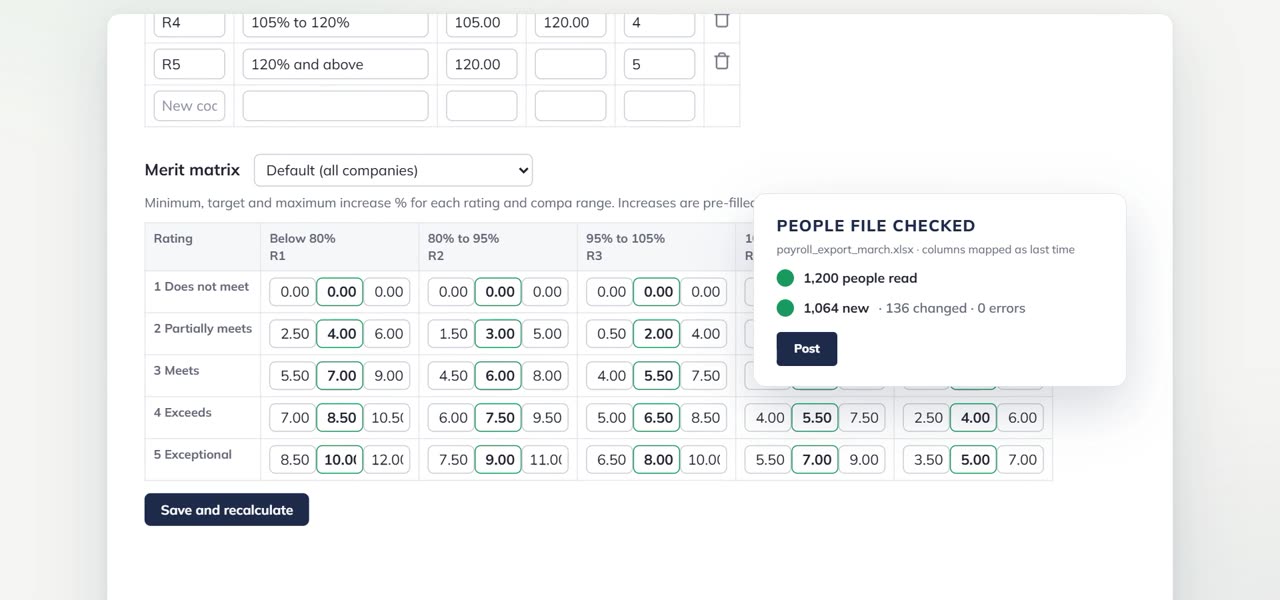Click '3 Meets' rating row label
Image resolution: width=1280 pixels, height=600 pixels.
coord(177,370)
